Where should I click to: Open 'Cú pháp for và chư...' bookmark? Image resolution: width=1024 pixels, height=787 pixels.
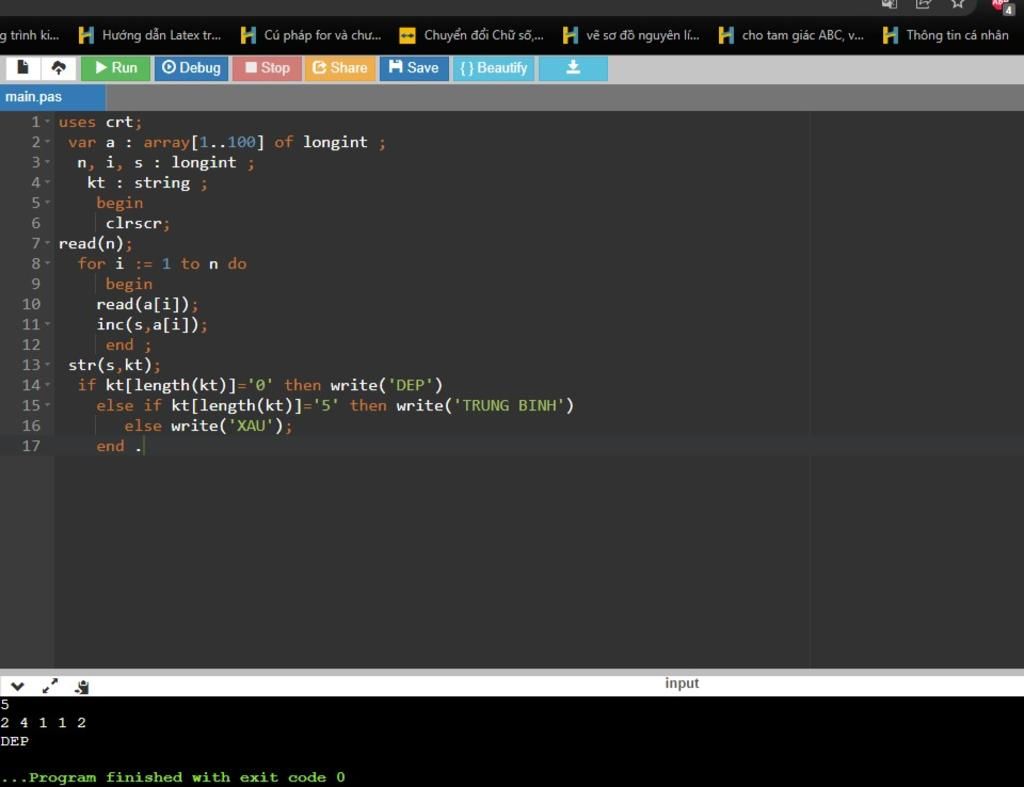312,35
